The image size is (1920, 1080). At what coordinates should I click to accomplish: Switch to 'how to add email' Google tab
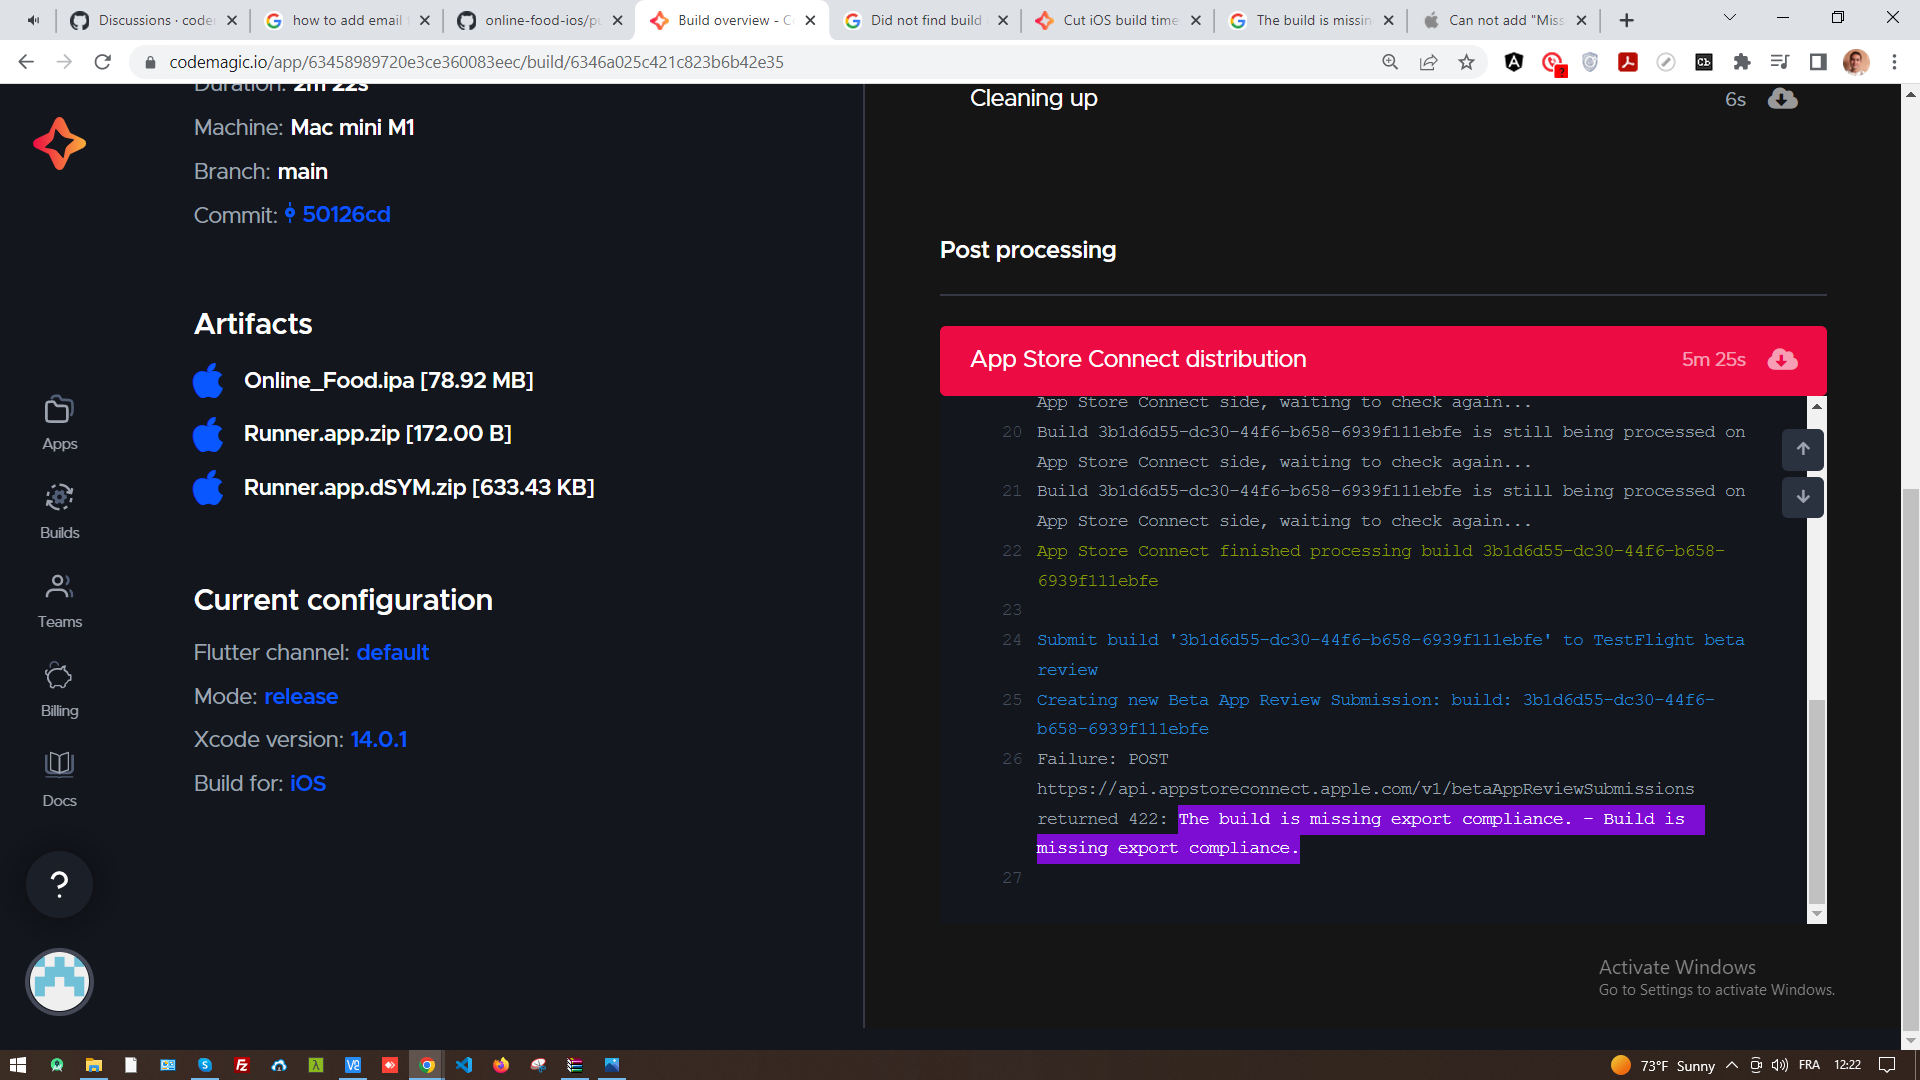click(347, 20)
